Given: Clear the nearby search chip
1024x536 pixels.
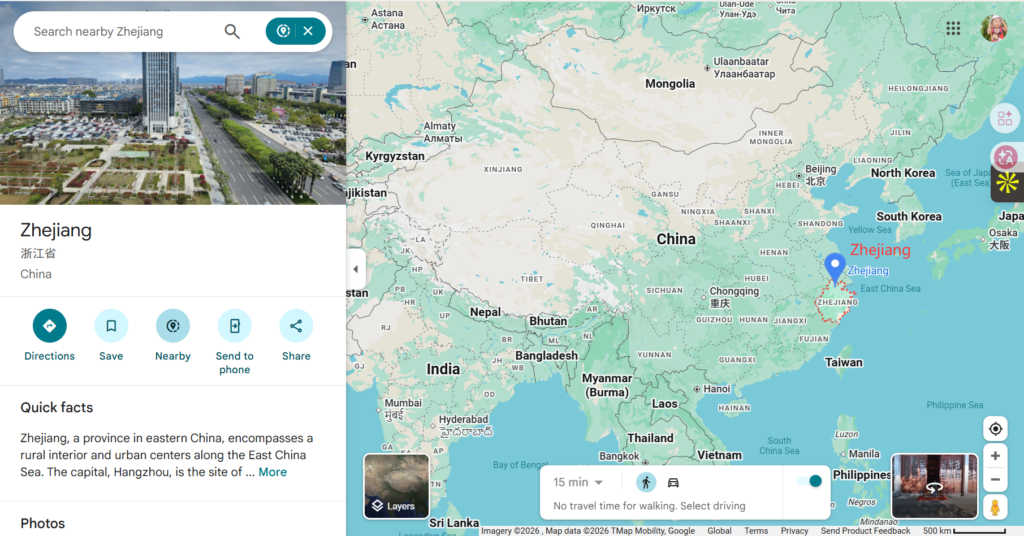Looking at the screenshot, I should click(x=308, y=32).
